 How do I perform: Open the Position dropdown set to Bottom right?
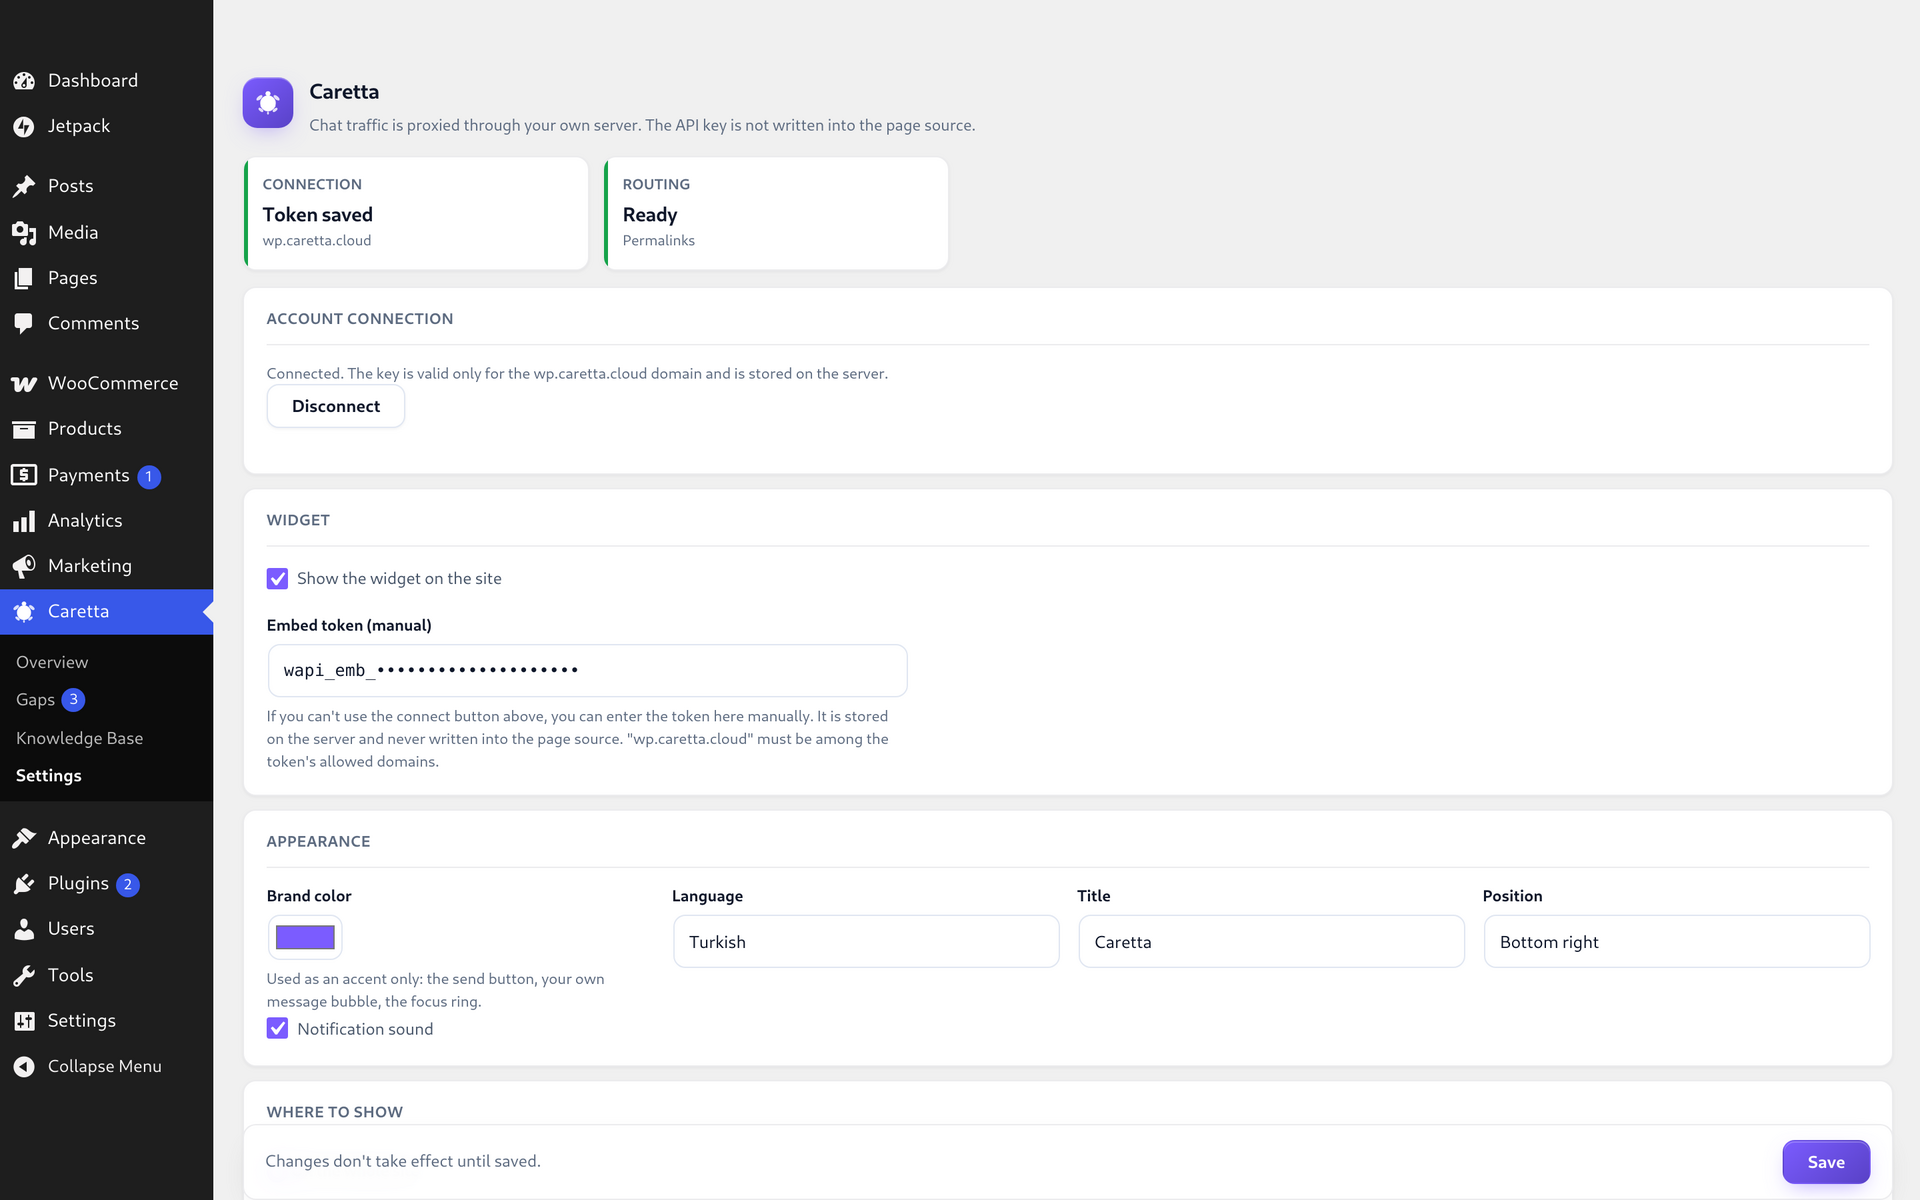click(1677, 942)
